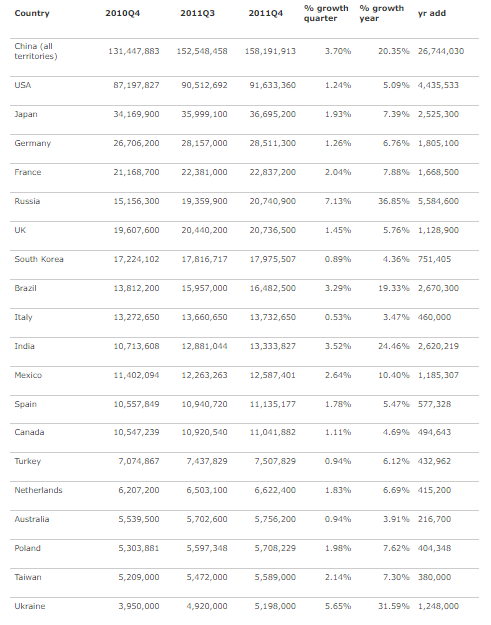Click Canada's 2011Q3 value 10,920,540
Screen dimensions: 491x625
[x=204, y=432]
